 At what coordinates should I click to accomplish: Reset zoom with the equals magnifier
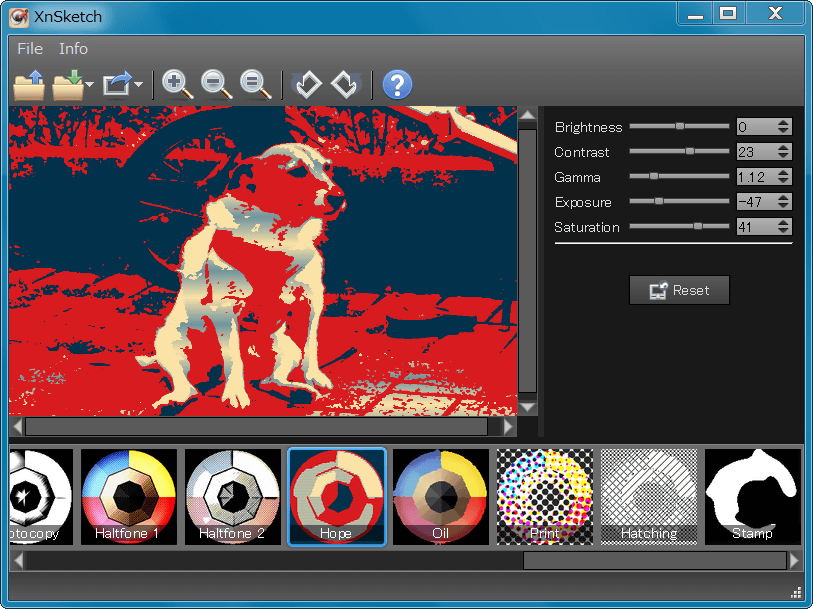tap(256, 85)
